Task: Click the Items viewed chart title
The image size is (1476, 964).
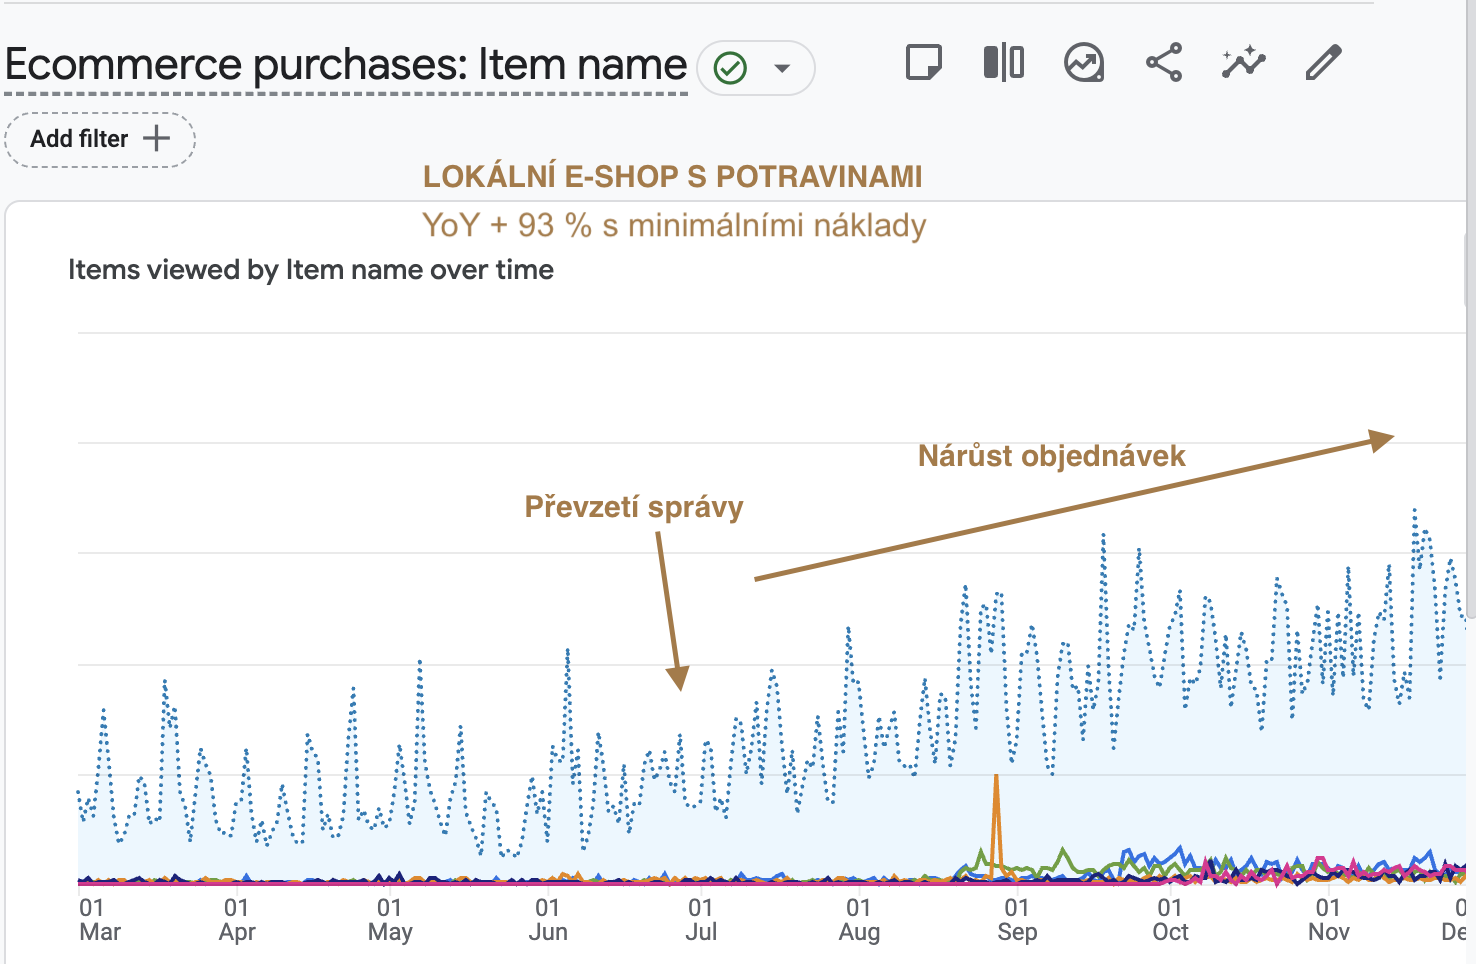Action: tap(311, 270)
